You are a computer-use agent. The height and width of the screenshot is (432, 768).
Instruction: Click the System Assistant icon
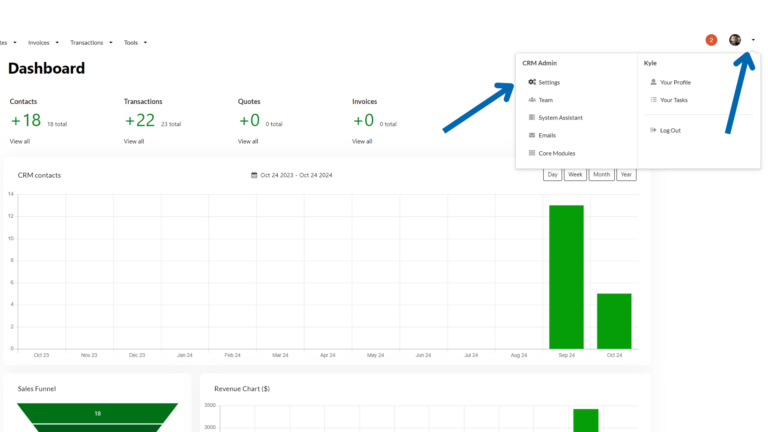[532, 118]
